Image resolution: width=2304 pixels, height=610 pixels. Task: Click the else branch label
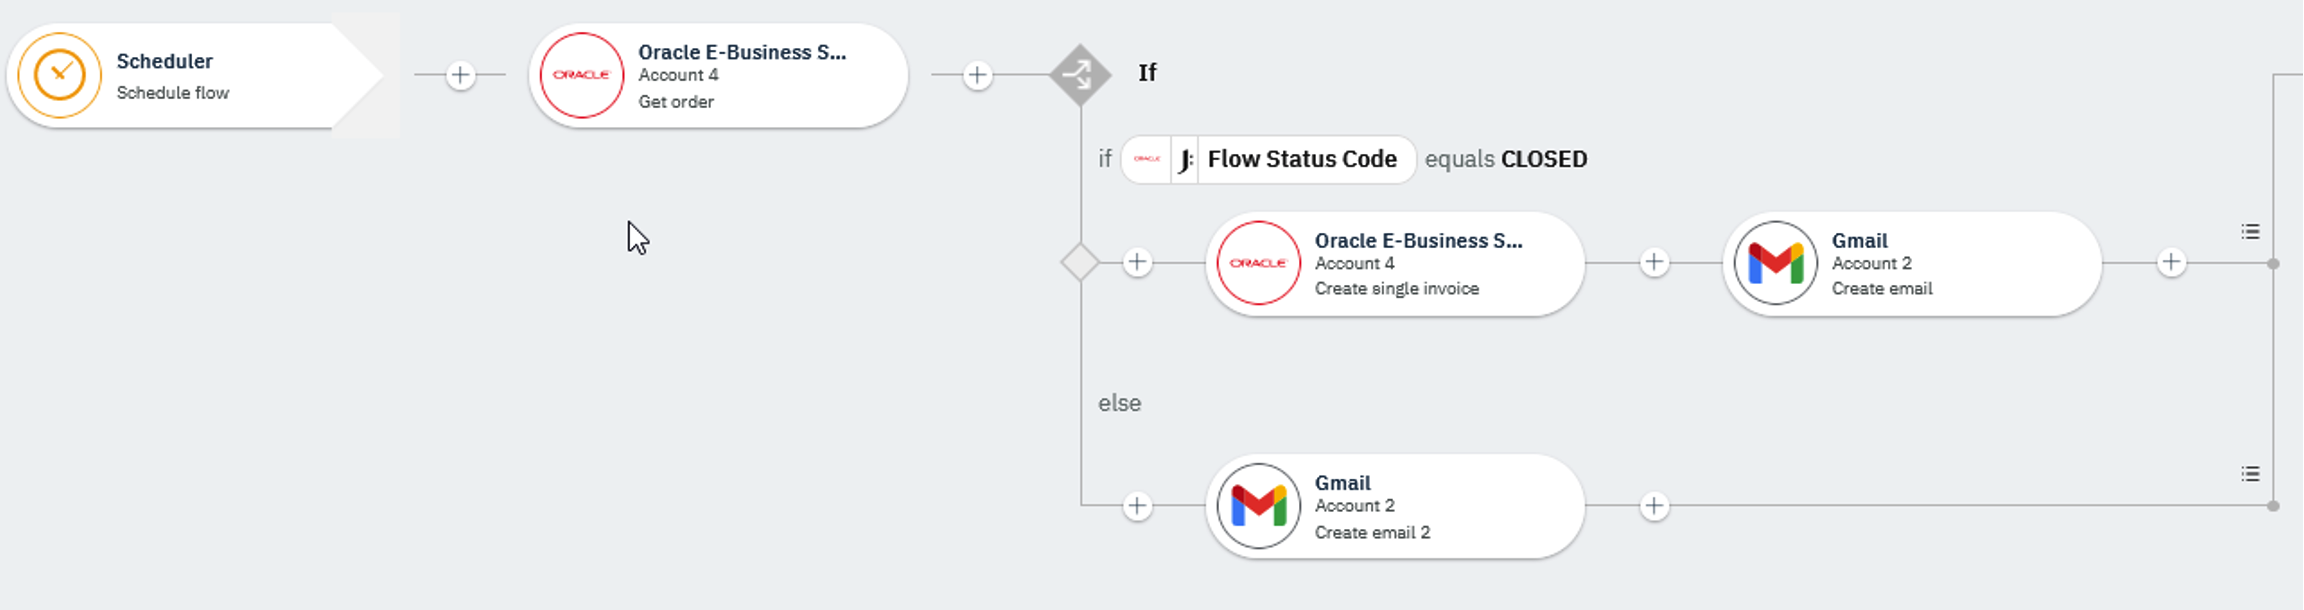pos(1119,403)
